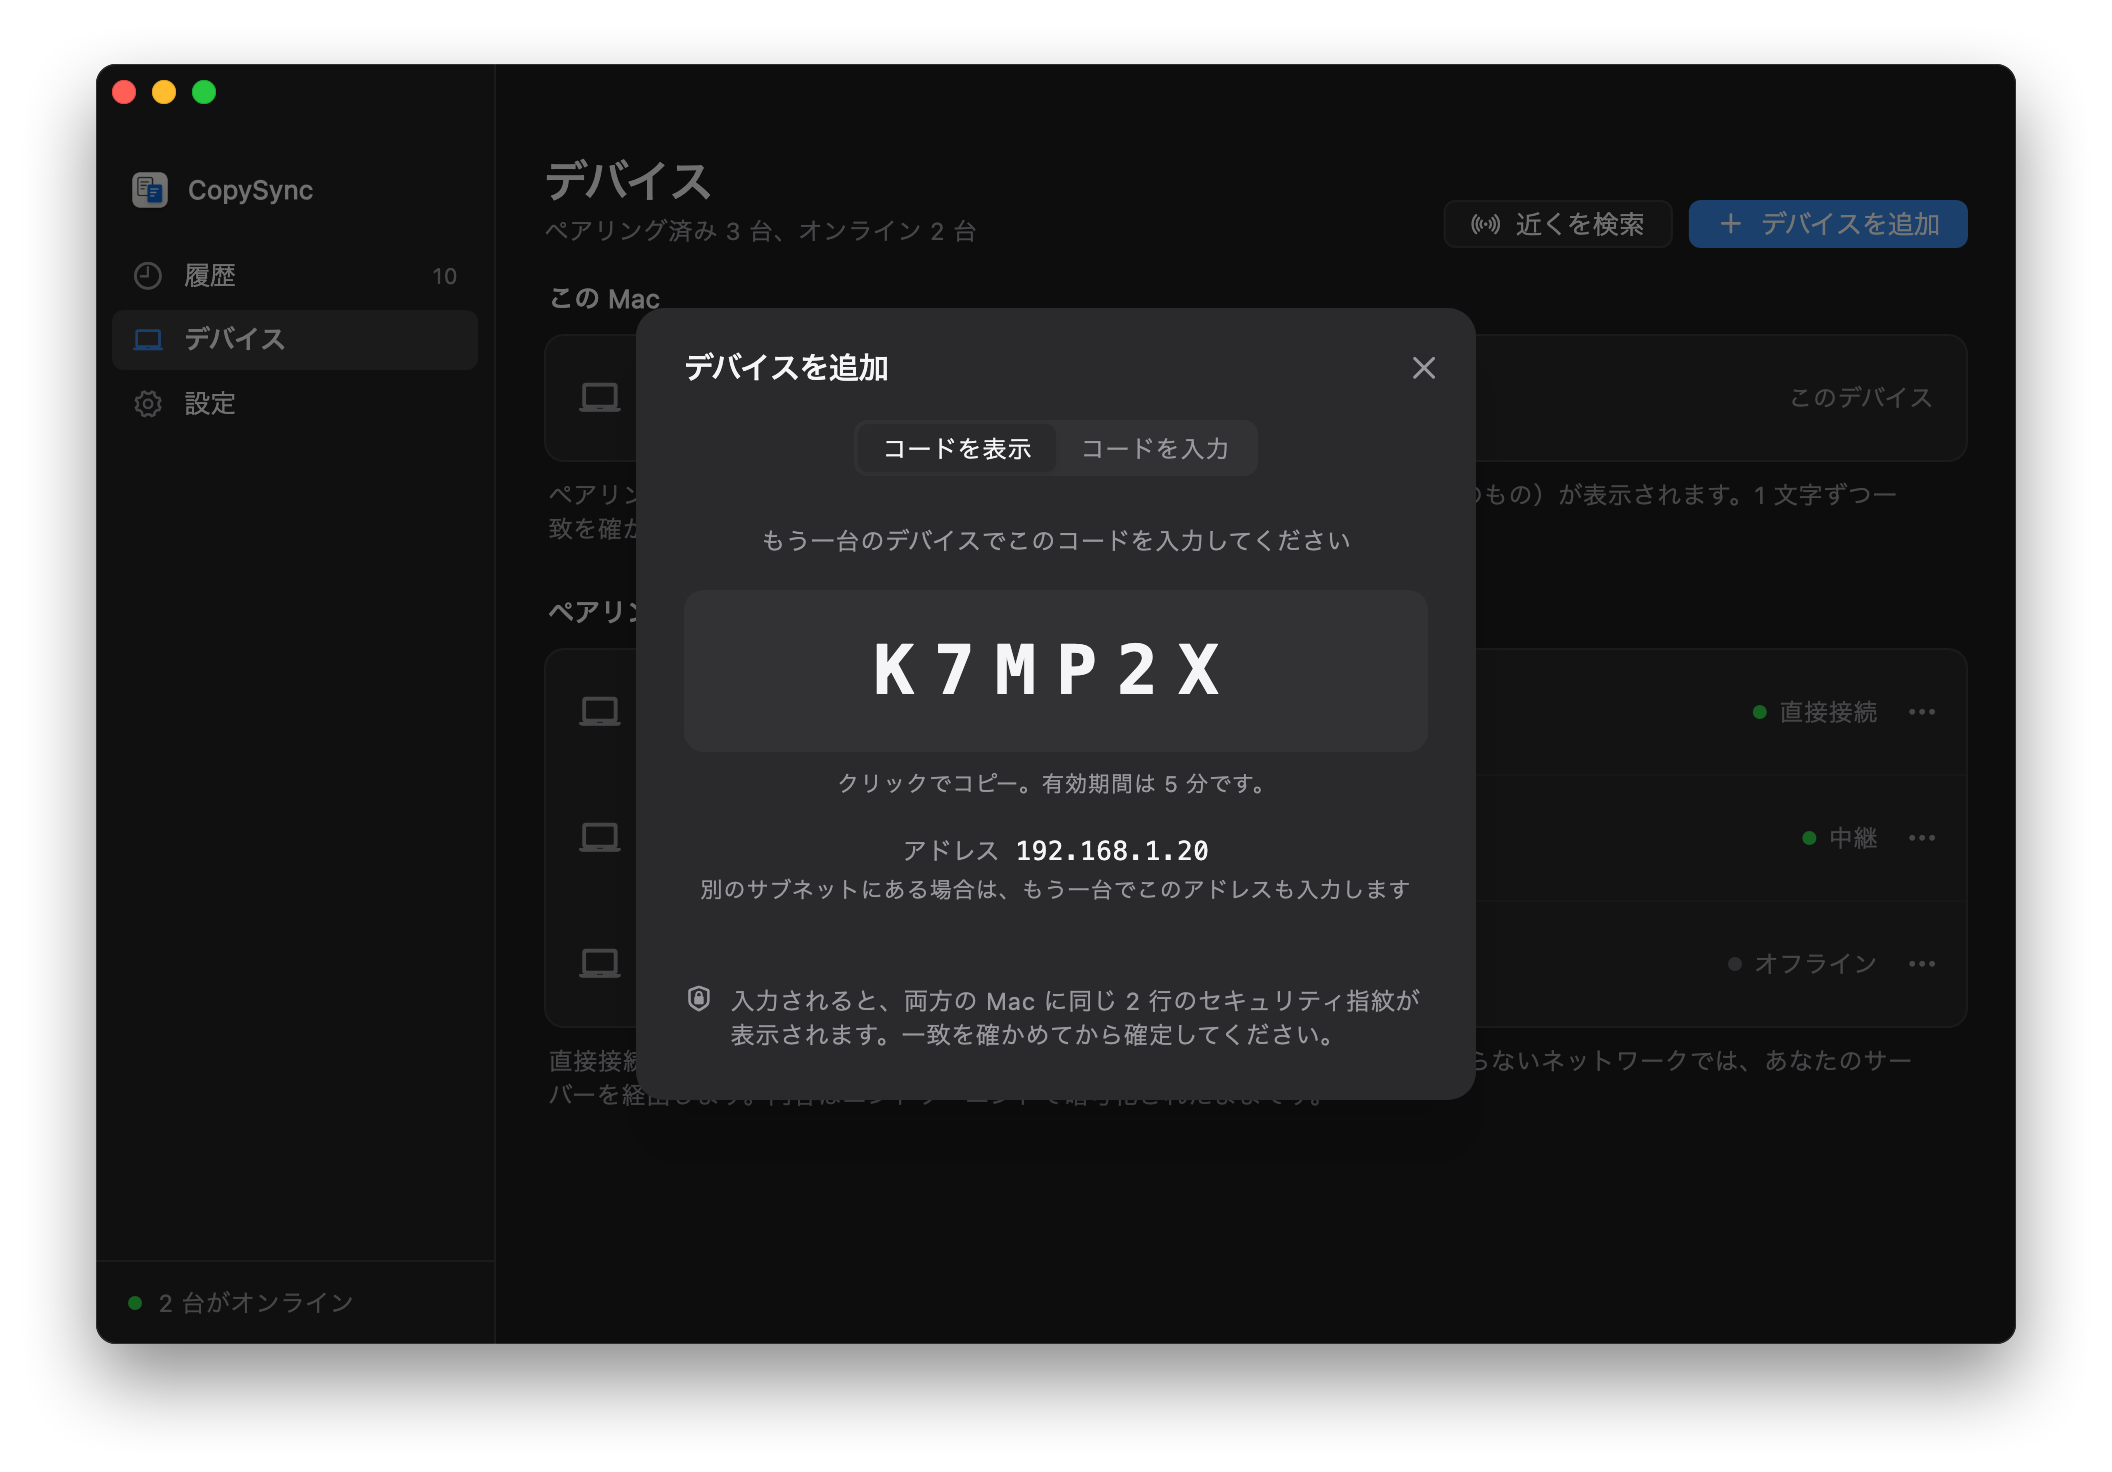Open more options for オフライン device
This screenshot has width=2112, height=1472.
click(x=1921, y=964)
